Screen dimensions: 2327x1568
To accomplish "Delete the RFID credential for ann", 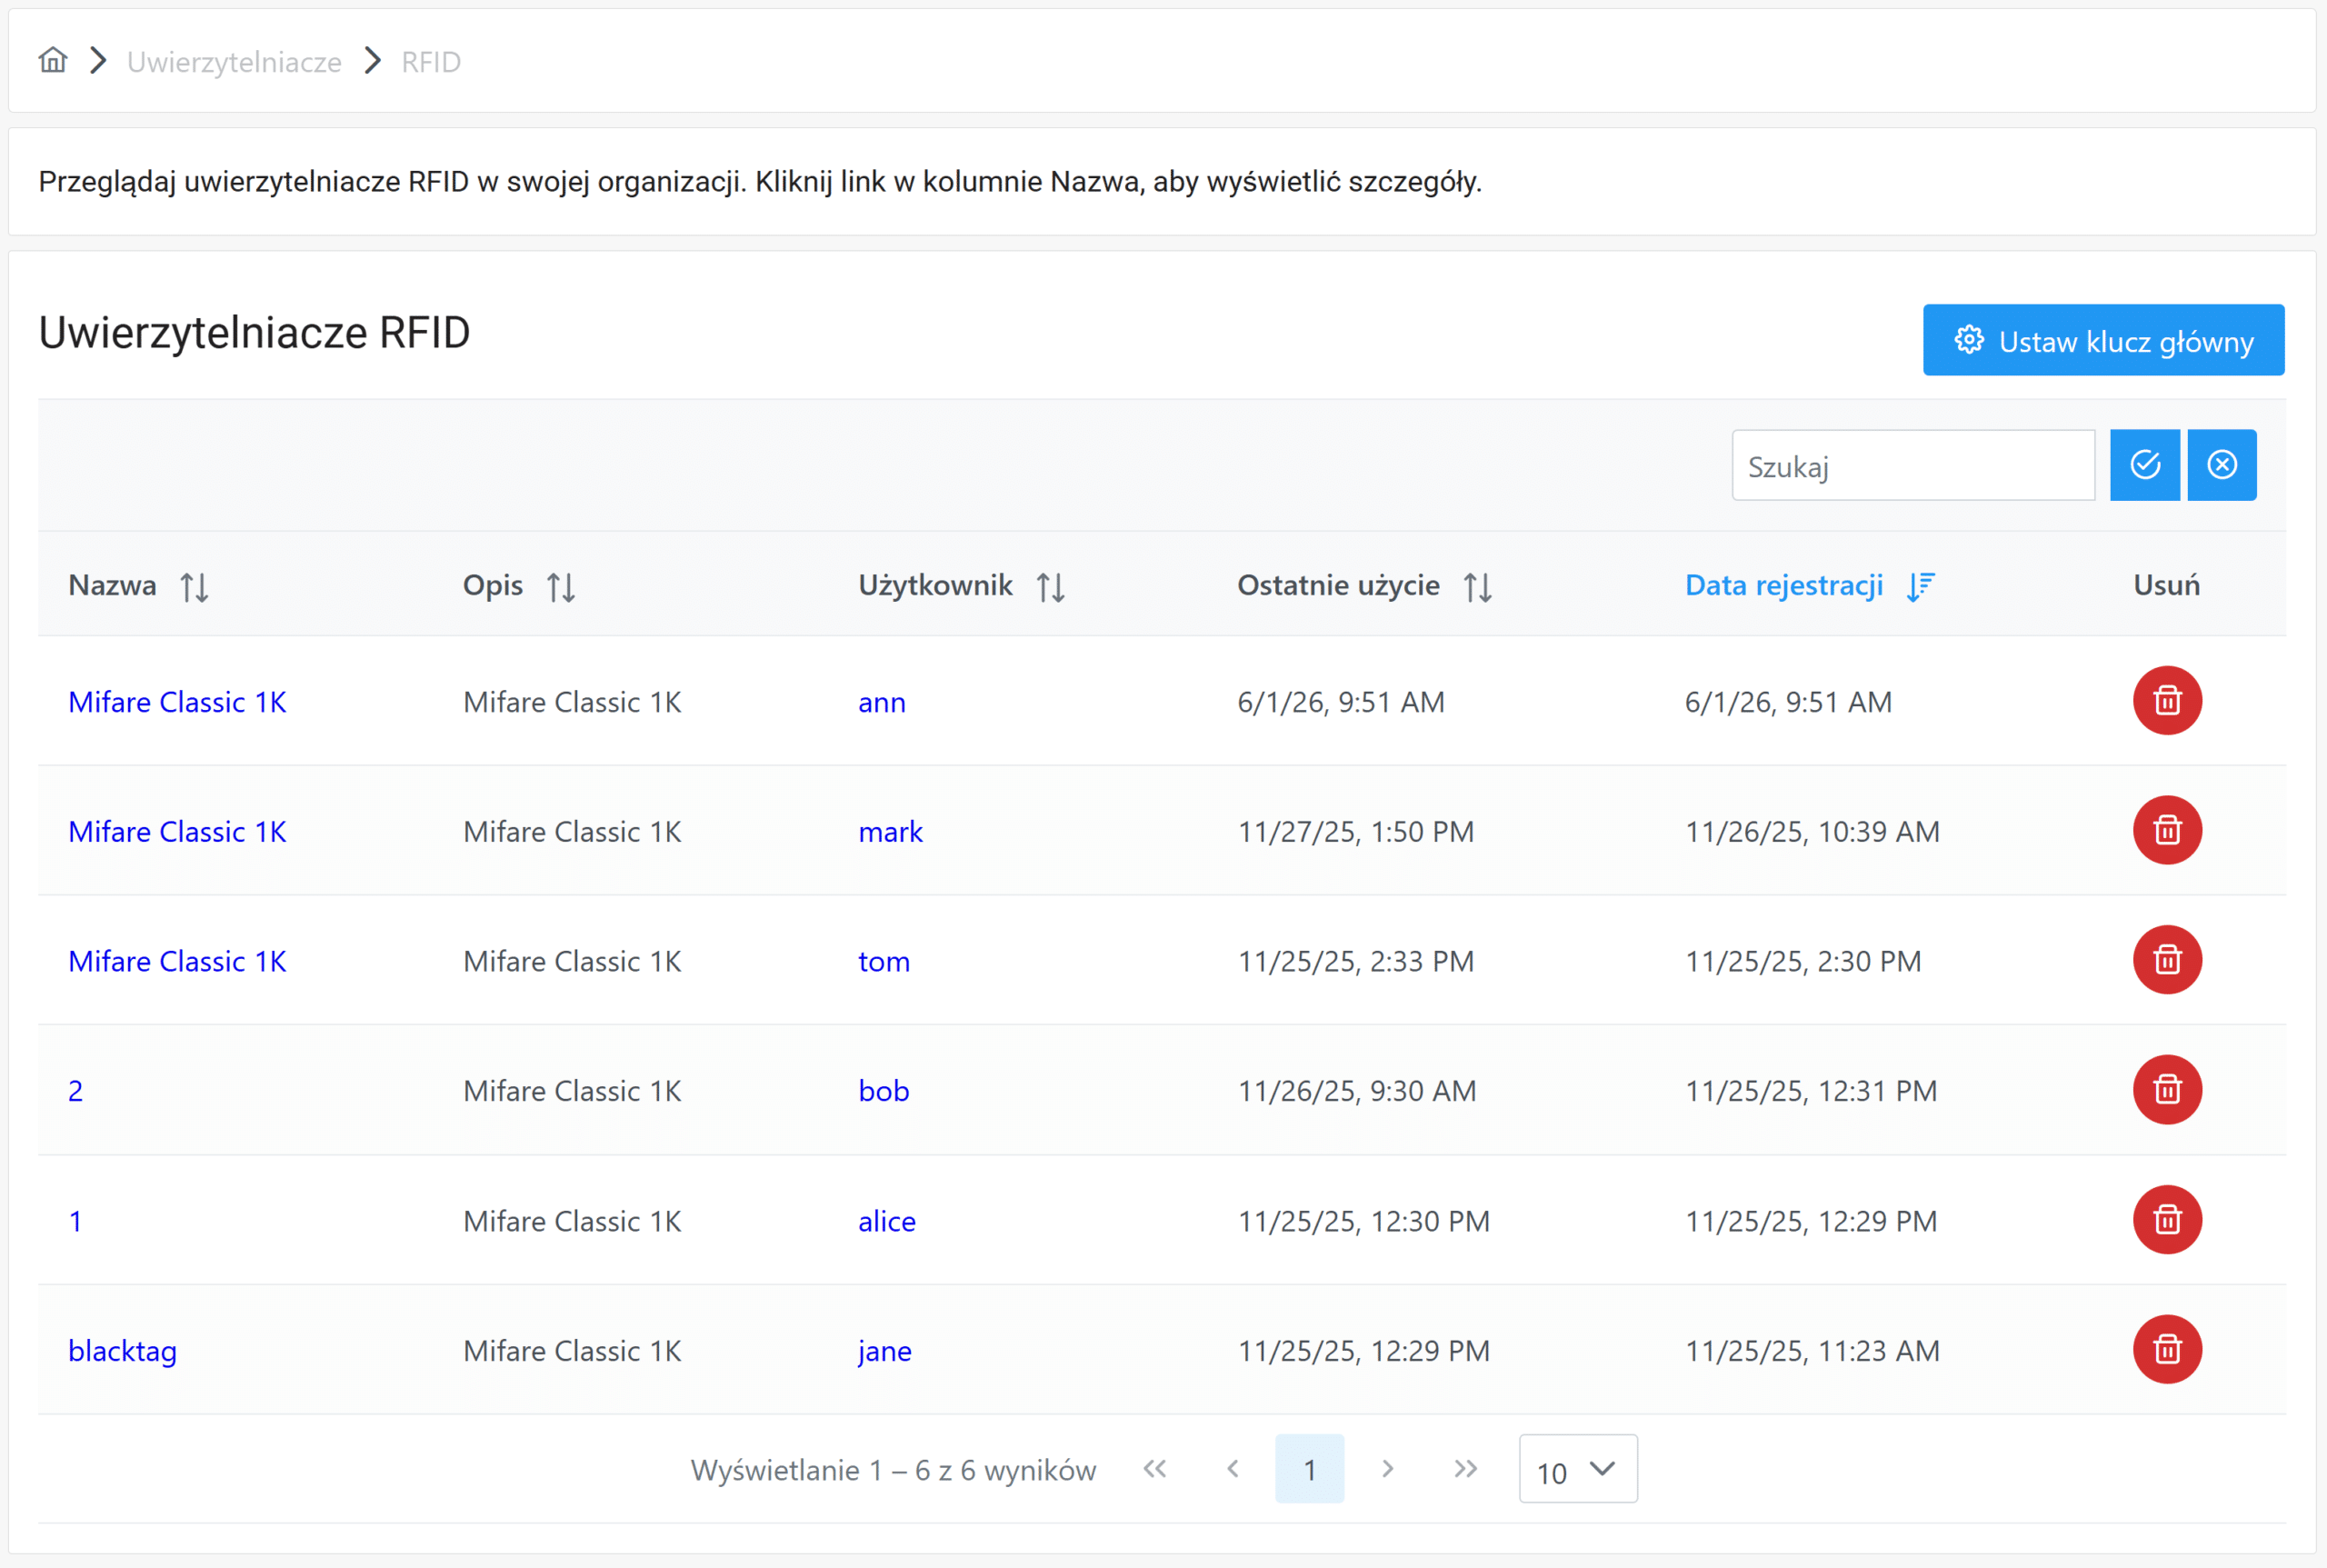I will 2167,700.
